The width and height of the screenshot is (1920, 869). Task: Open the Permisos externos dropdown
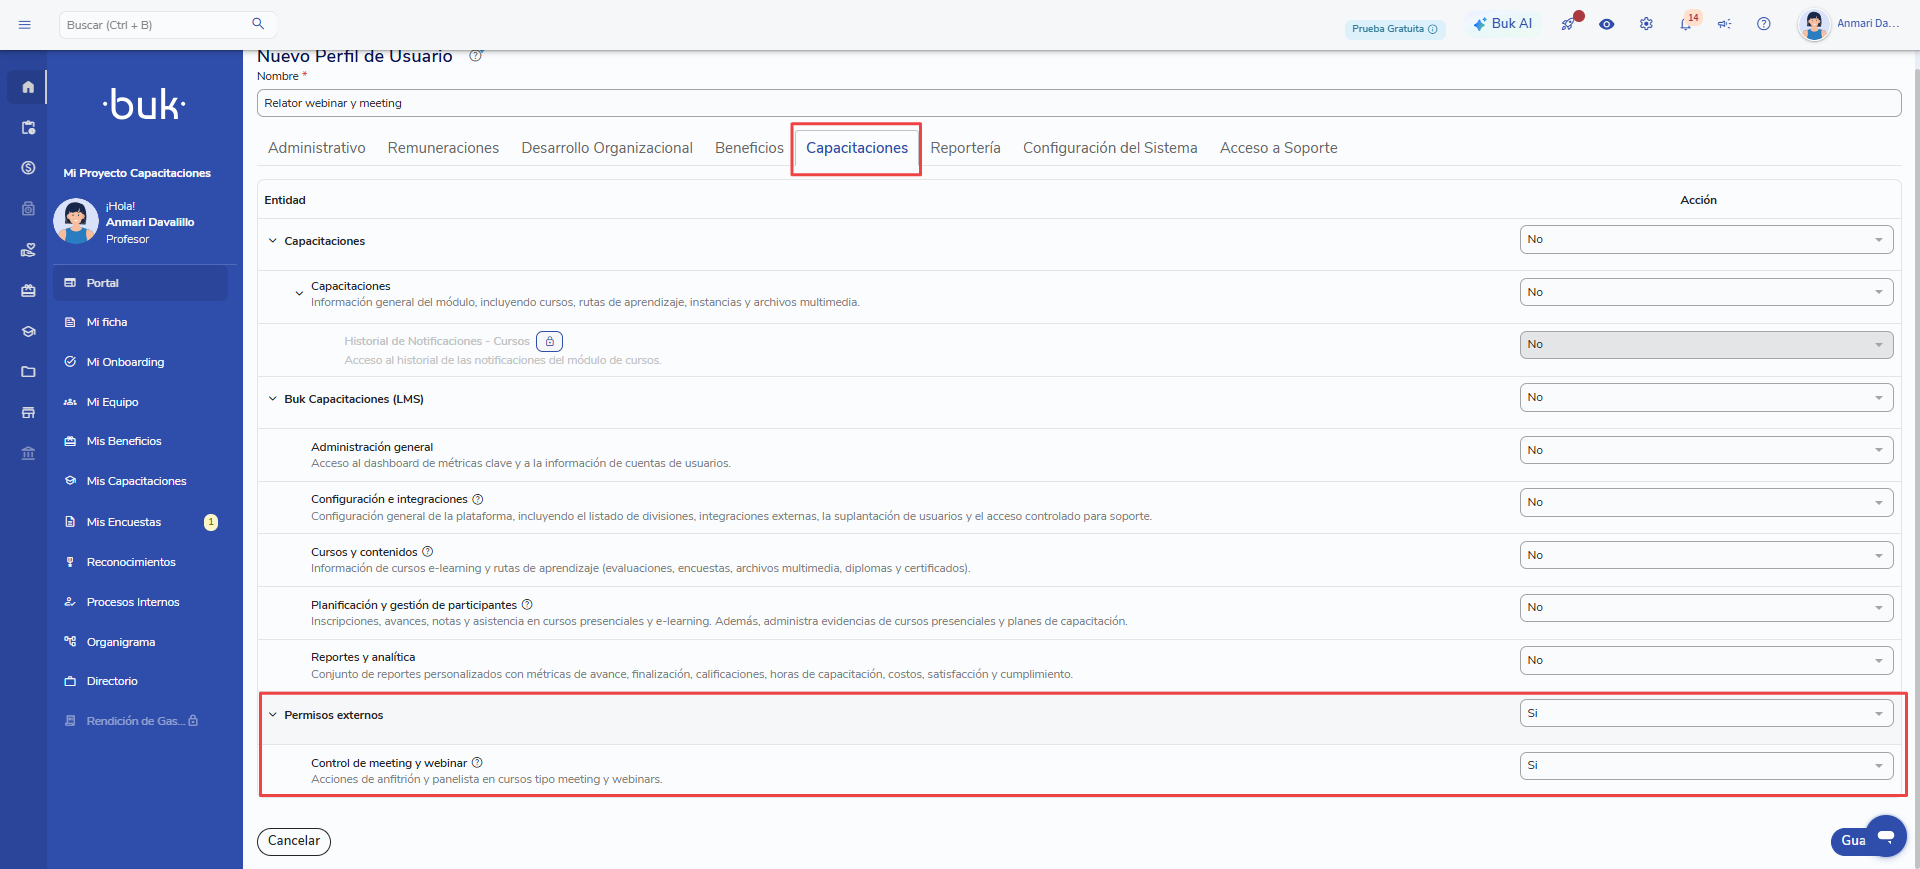coord(1706,713)
